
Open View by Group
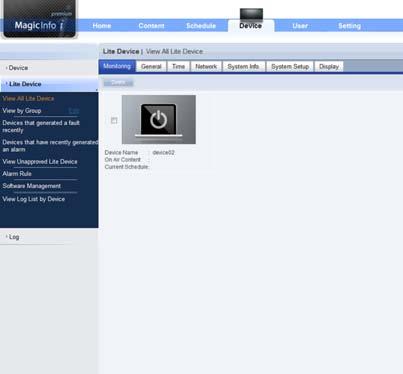pos(22,111)
